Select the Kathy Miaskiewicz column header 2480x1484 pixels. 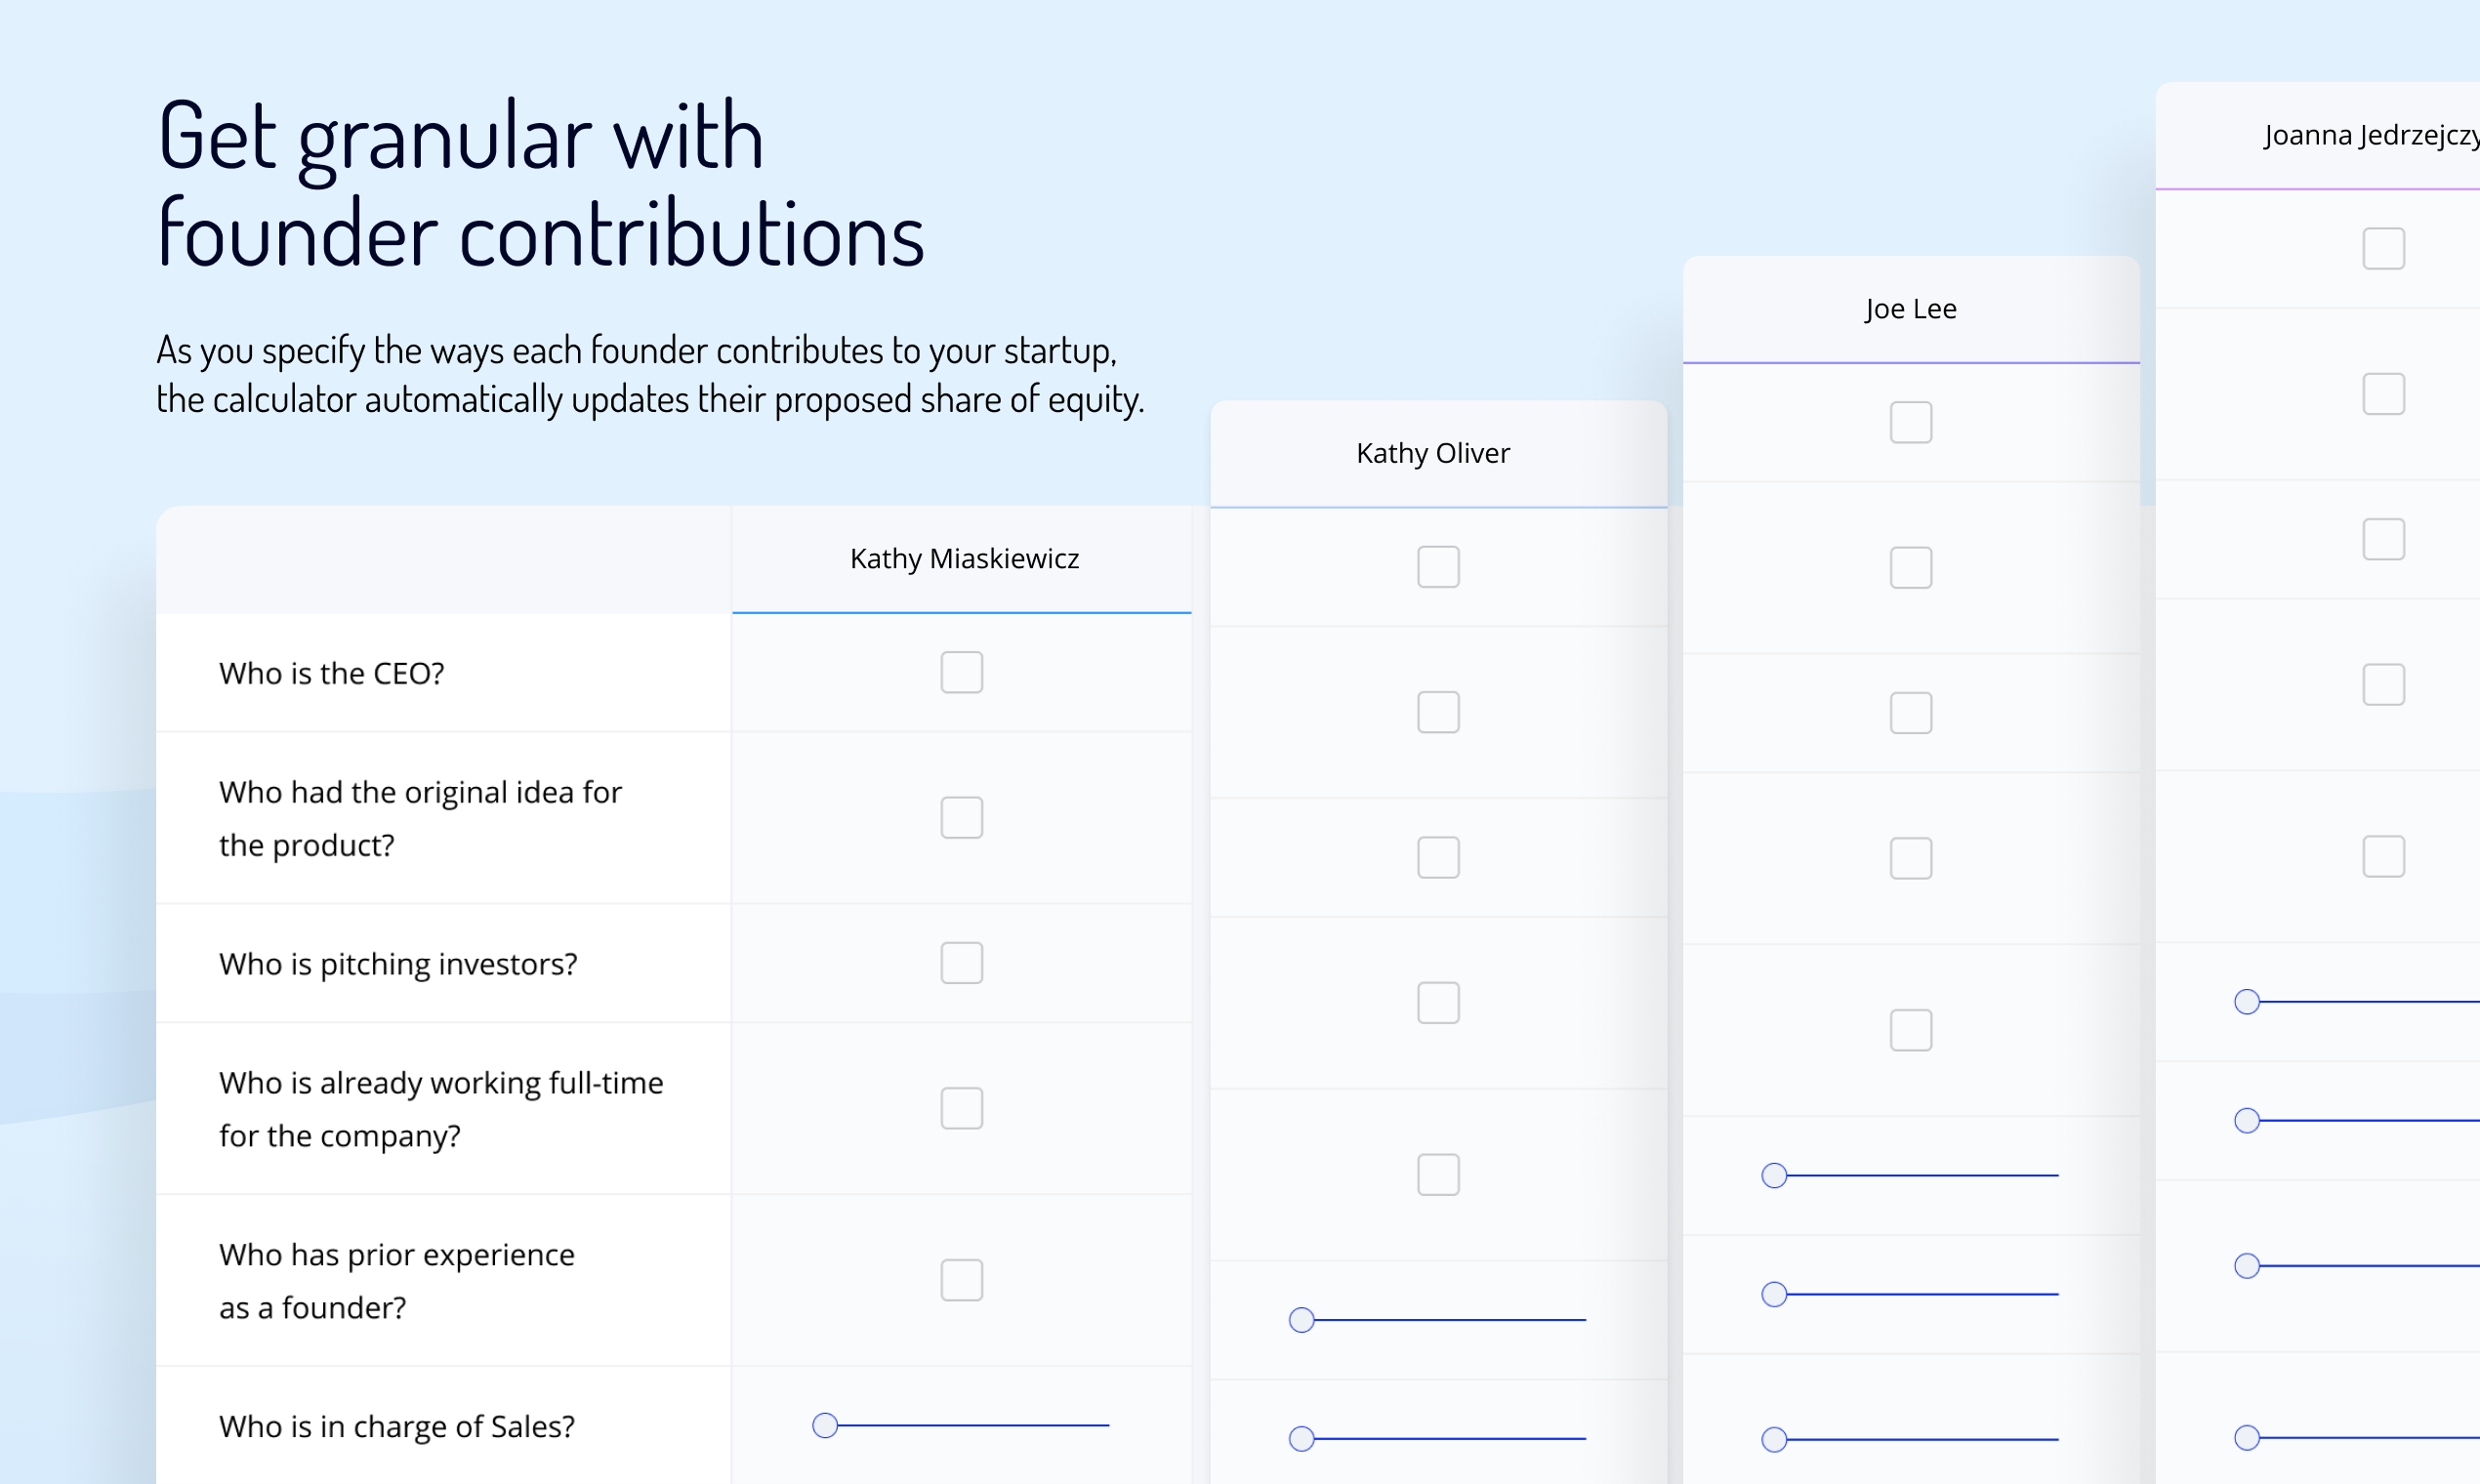point(963,558)
